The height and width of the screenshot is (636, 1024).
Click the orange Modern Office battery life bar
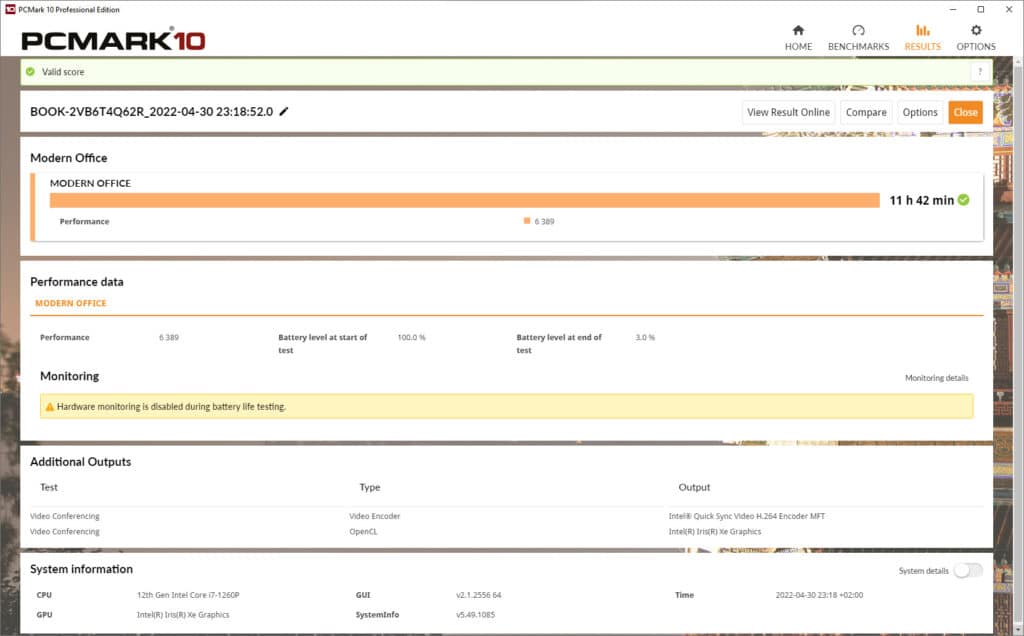(x=464, y=200)
